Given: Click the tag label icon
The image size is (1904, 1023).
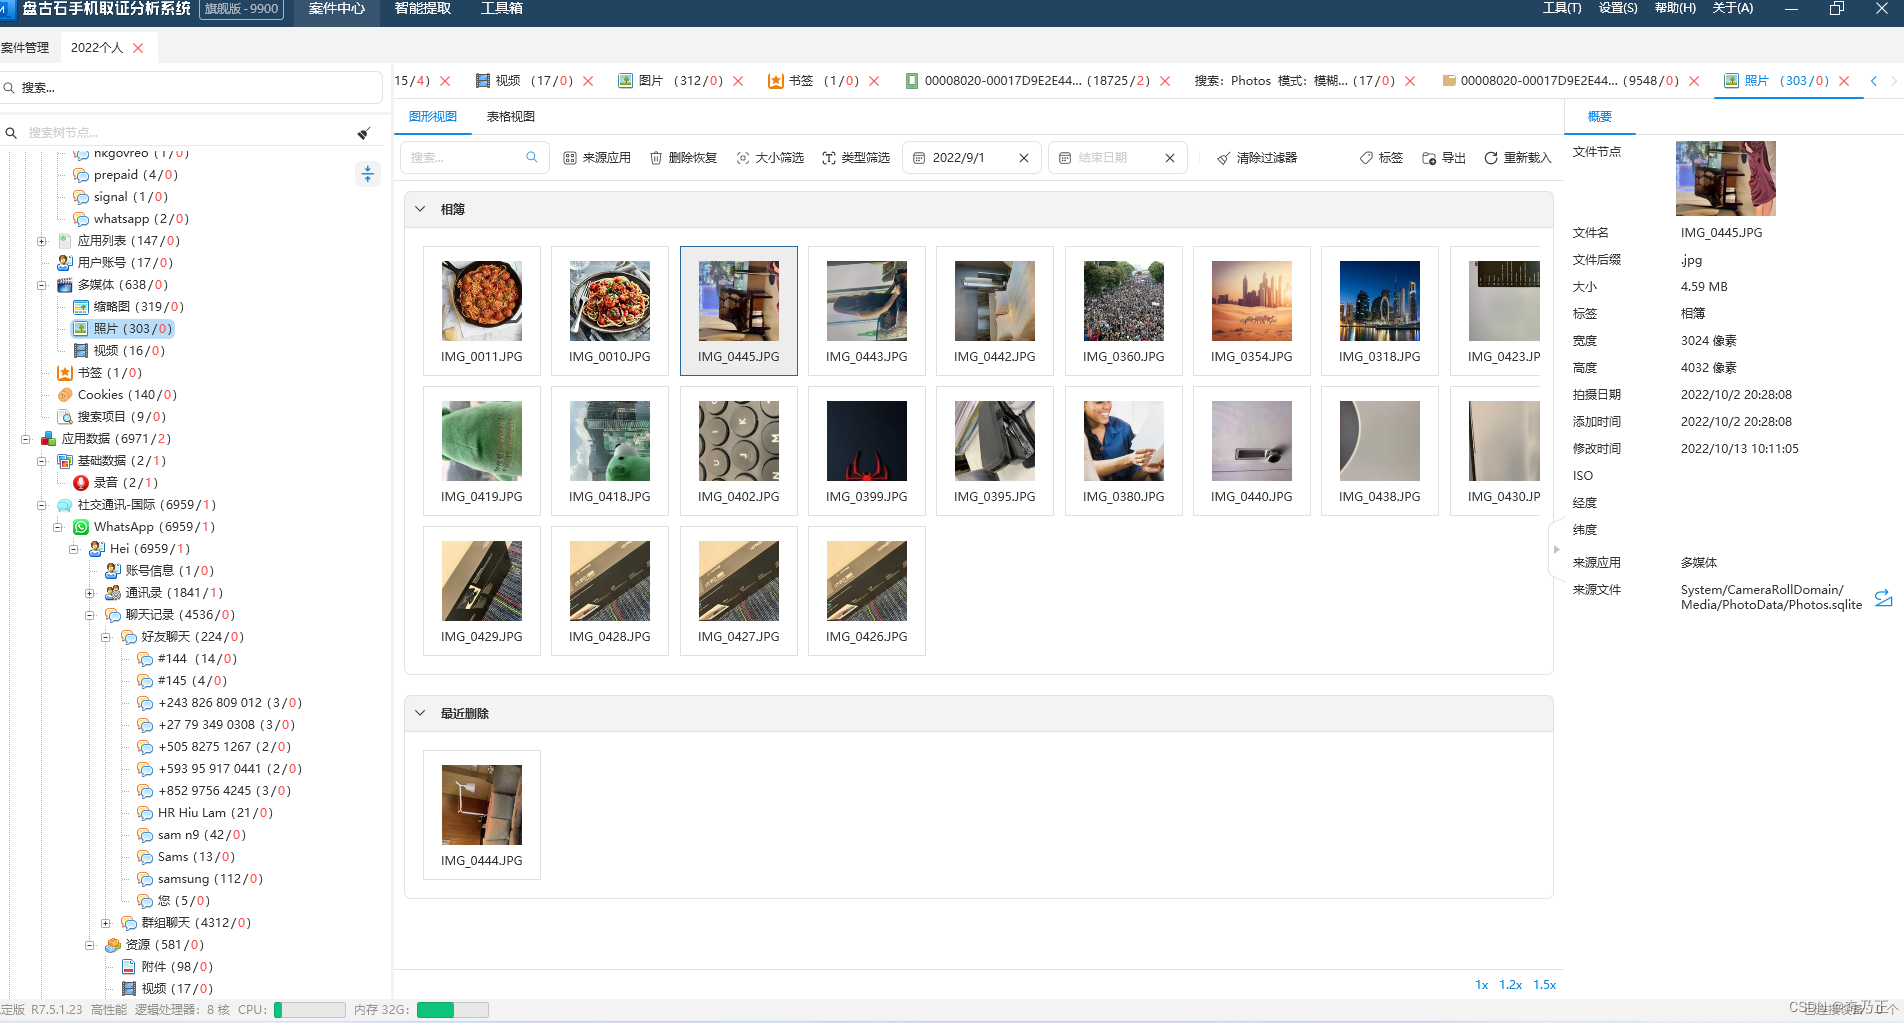Looking at the screenshot, I should click(x=1366, y=158).
